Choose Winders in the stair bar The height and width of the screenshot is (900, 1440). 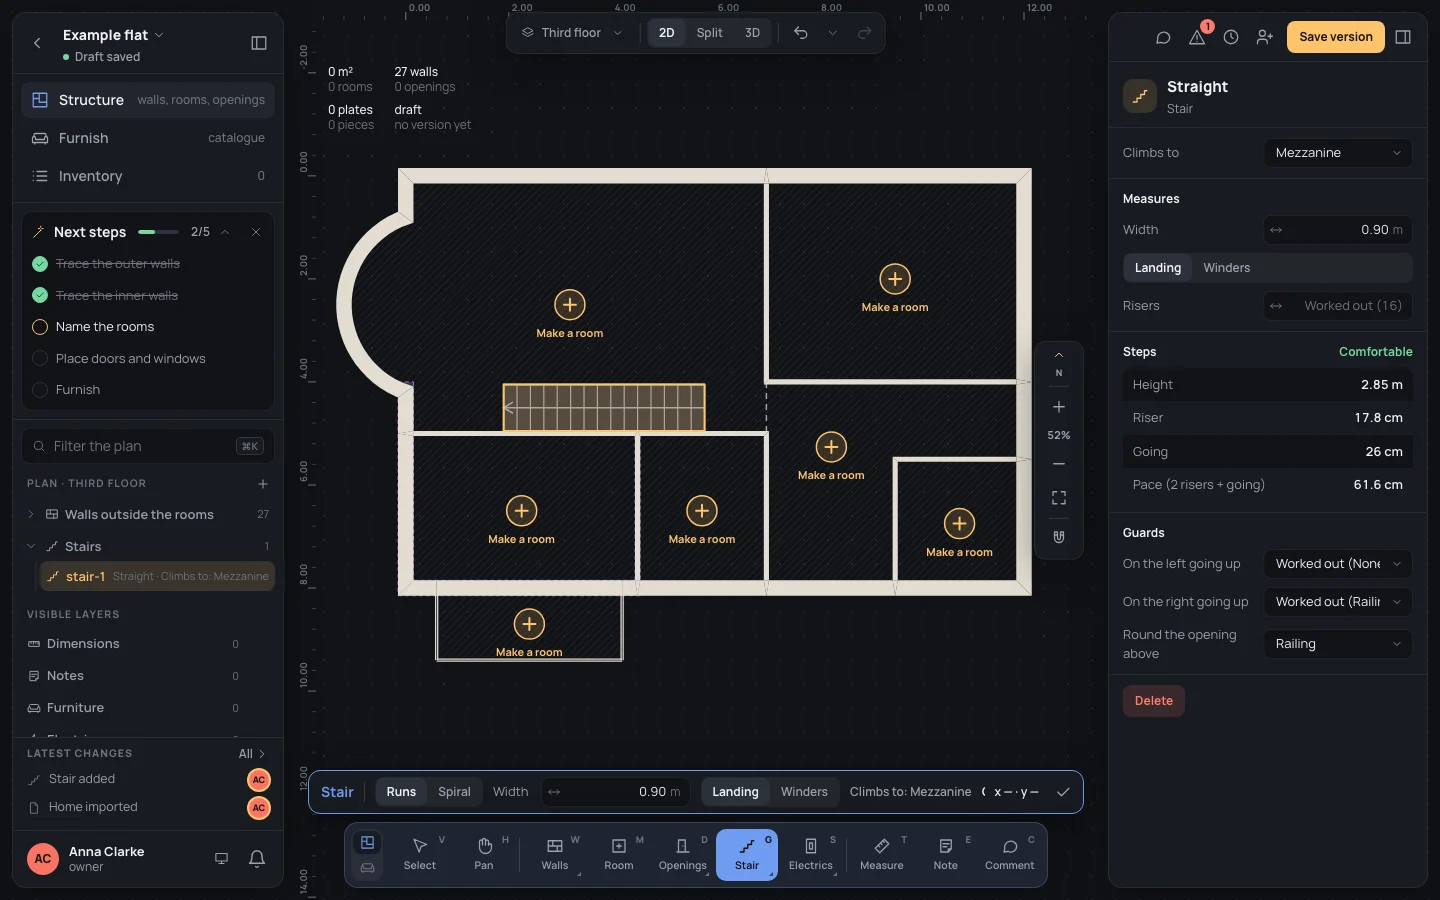point(804,792)
